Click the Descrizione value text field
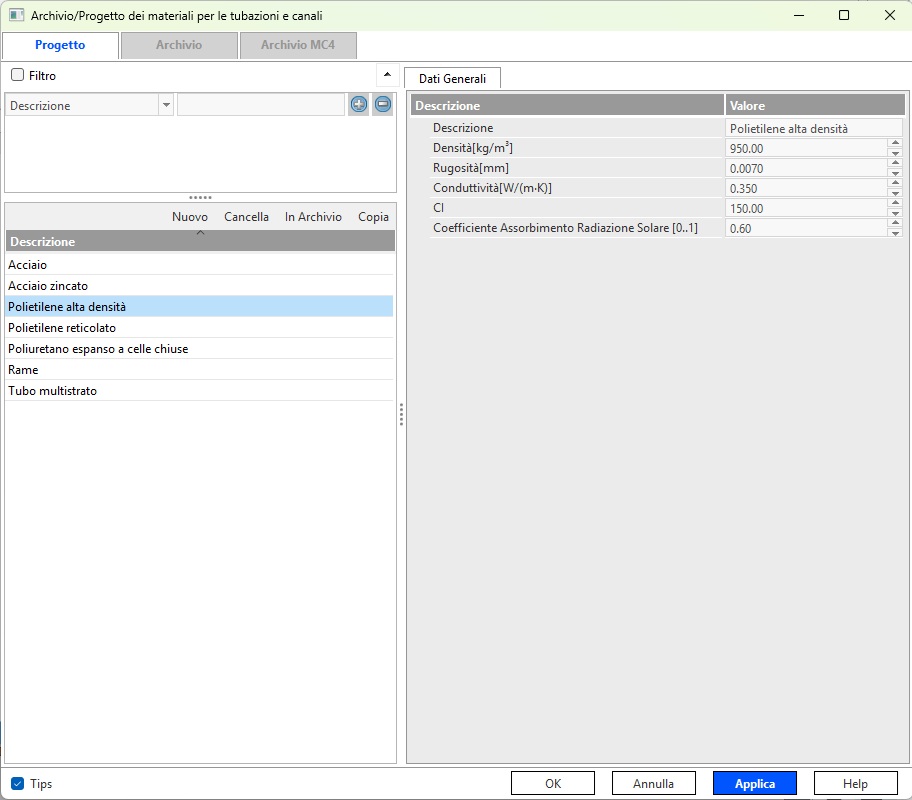912x800 pixels. pyautogui.click(x=813, y=129)
